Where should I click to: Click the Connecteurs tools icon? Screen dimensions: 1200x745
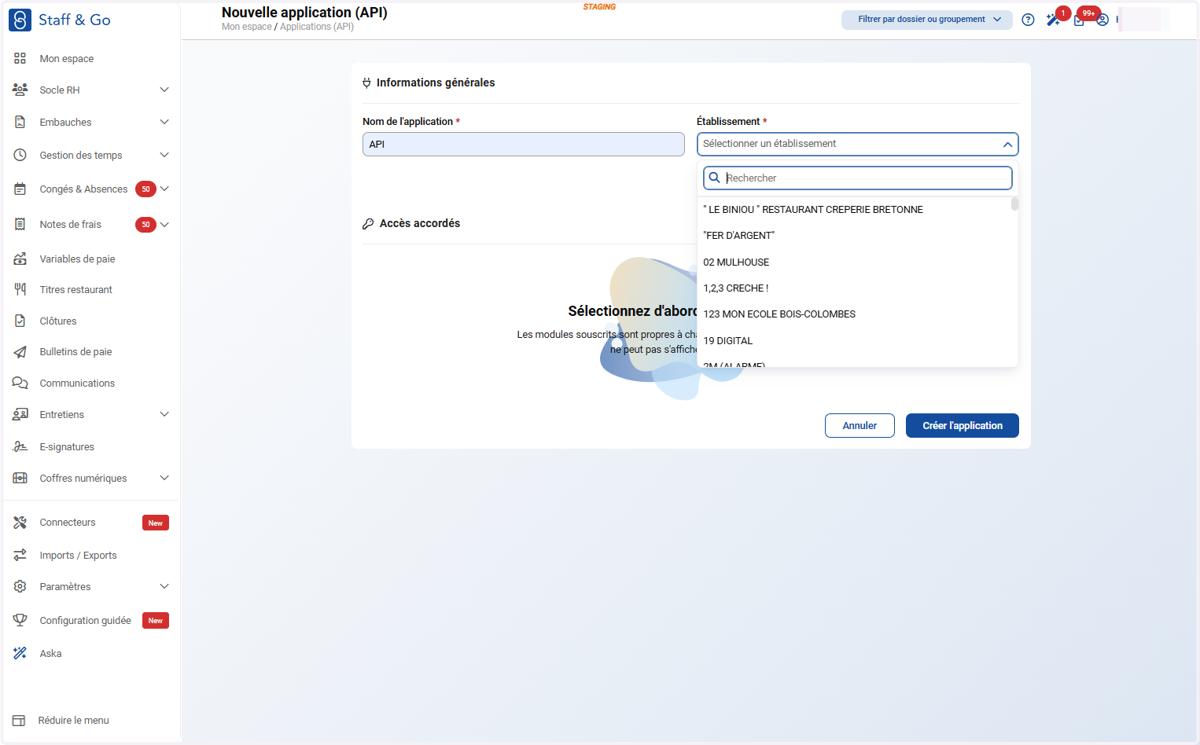click(x=20, y=522)
